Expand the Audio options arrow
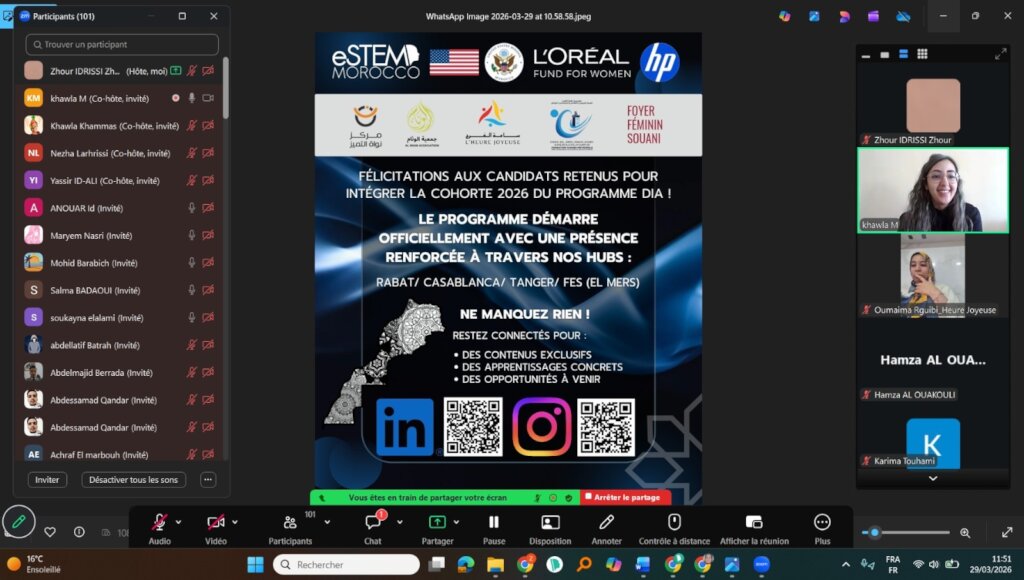Screen dimensions: 1024x580 [178, 522]
